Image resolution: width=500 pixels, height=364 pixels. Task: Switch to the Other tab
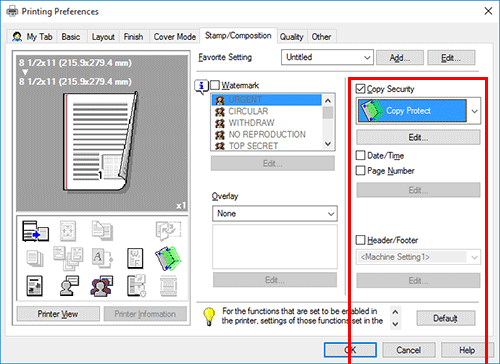pyautogui.click(x=321, y=37)
